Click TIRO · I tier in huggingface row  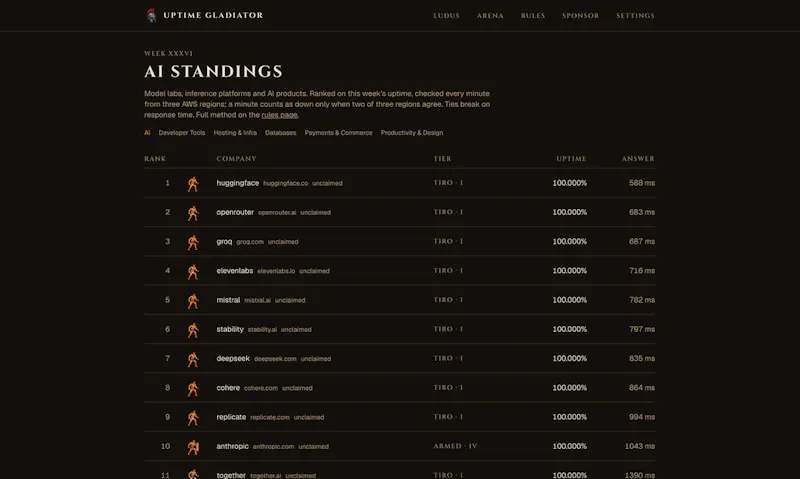tap(448, 183)
